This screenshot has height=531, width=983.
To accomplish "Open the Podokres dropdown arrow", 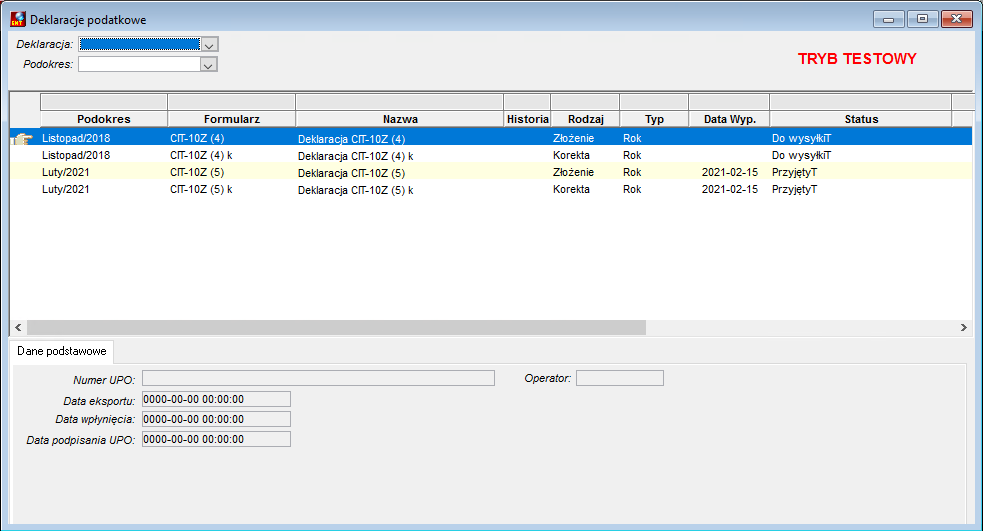I will coord(208,65).
